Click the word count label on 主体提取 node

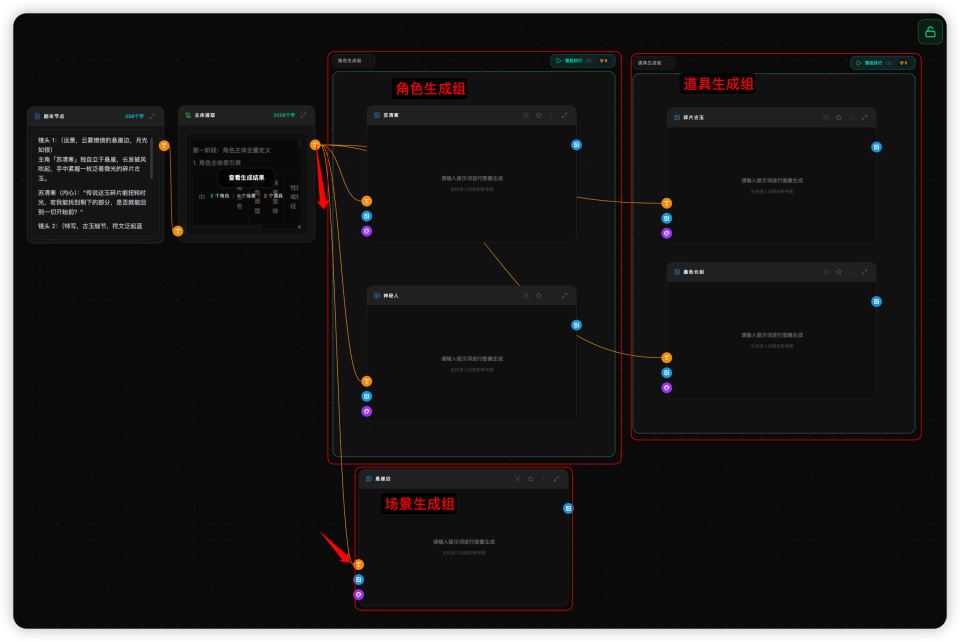tap(284, 115)
